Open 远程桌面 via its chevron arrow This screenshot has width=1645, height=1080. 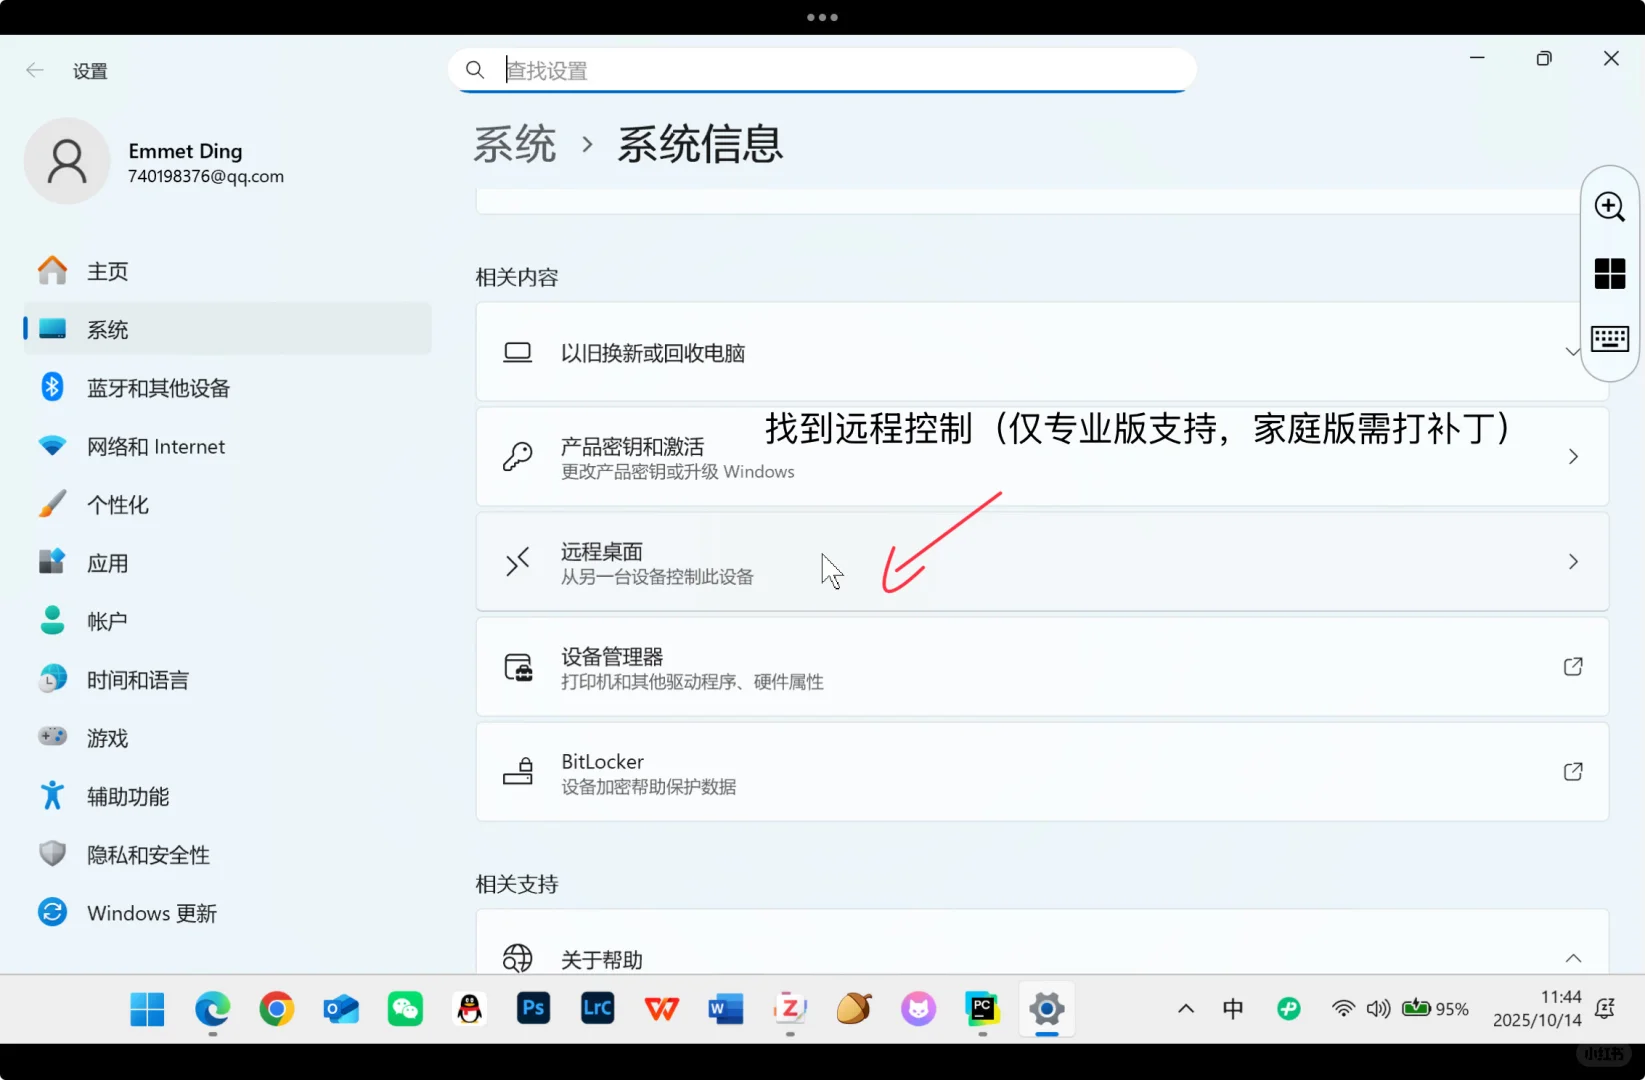pyautogui.click(x=1573, y=562)
